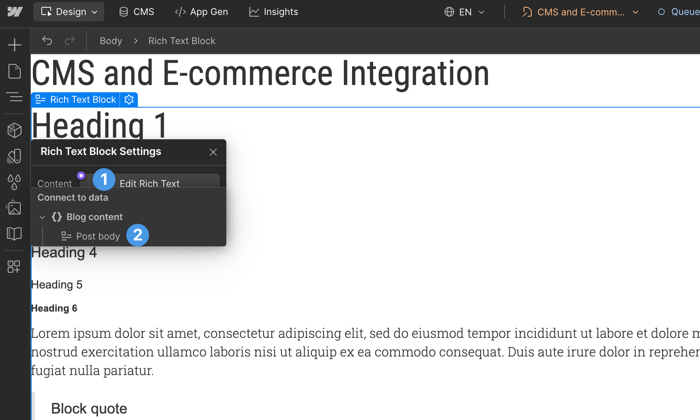Image resolution: width=700 pixels, height=420 pixels.
Task: Select Body in the breadcrumb
Action: [x=110, y=41]
